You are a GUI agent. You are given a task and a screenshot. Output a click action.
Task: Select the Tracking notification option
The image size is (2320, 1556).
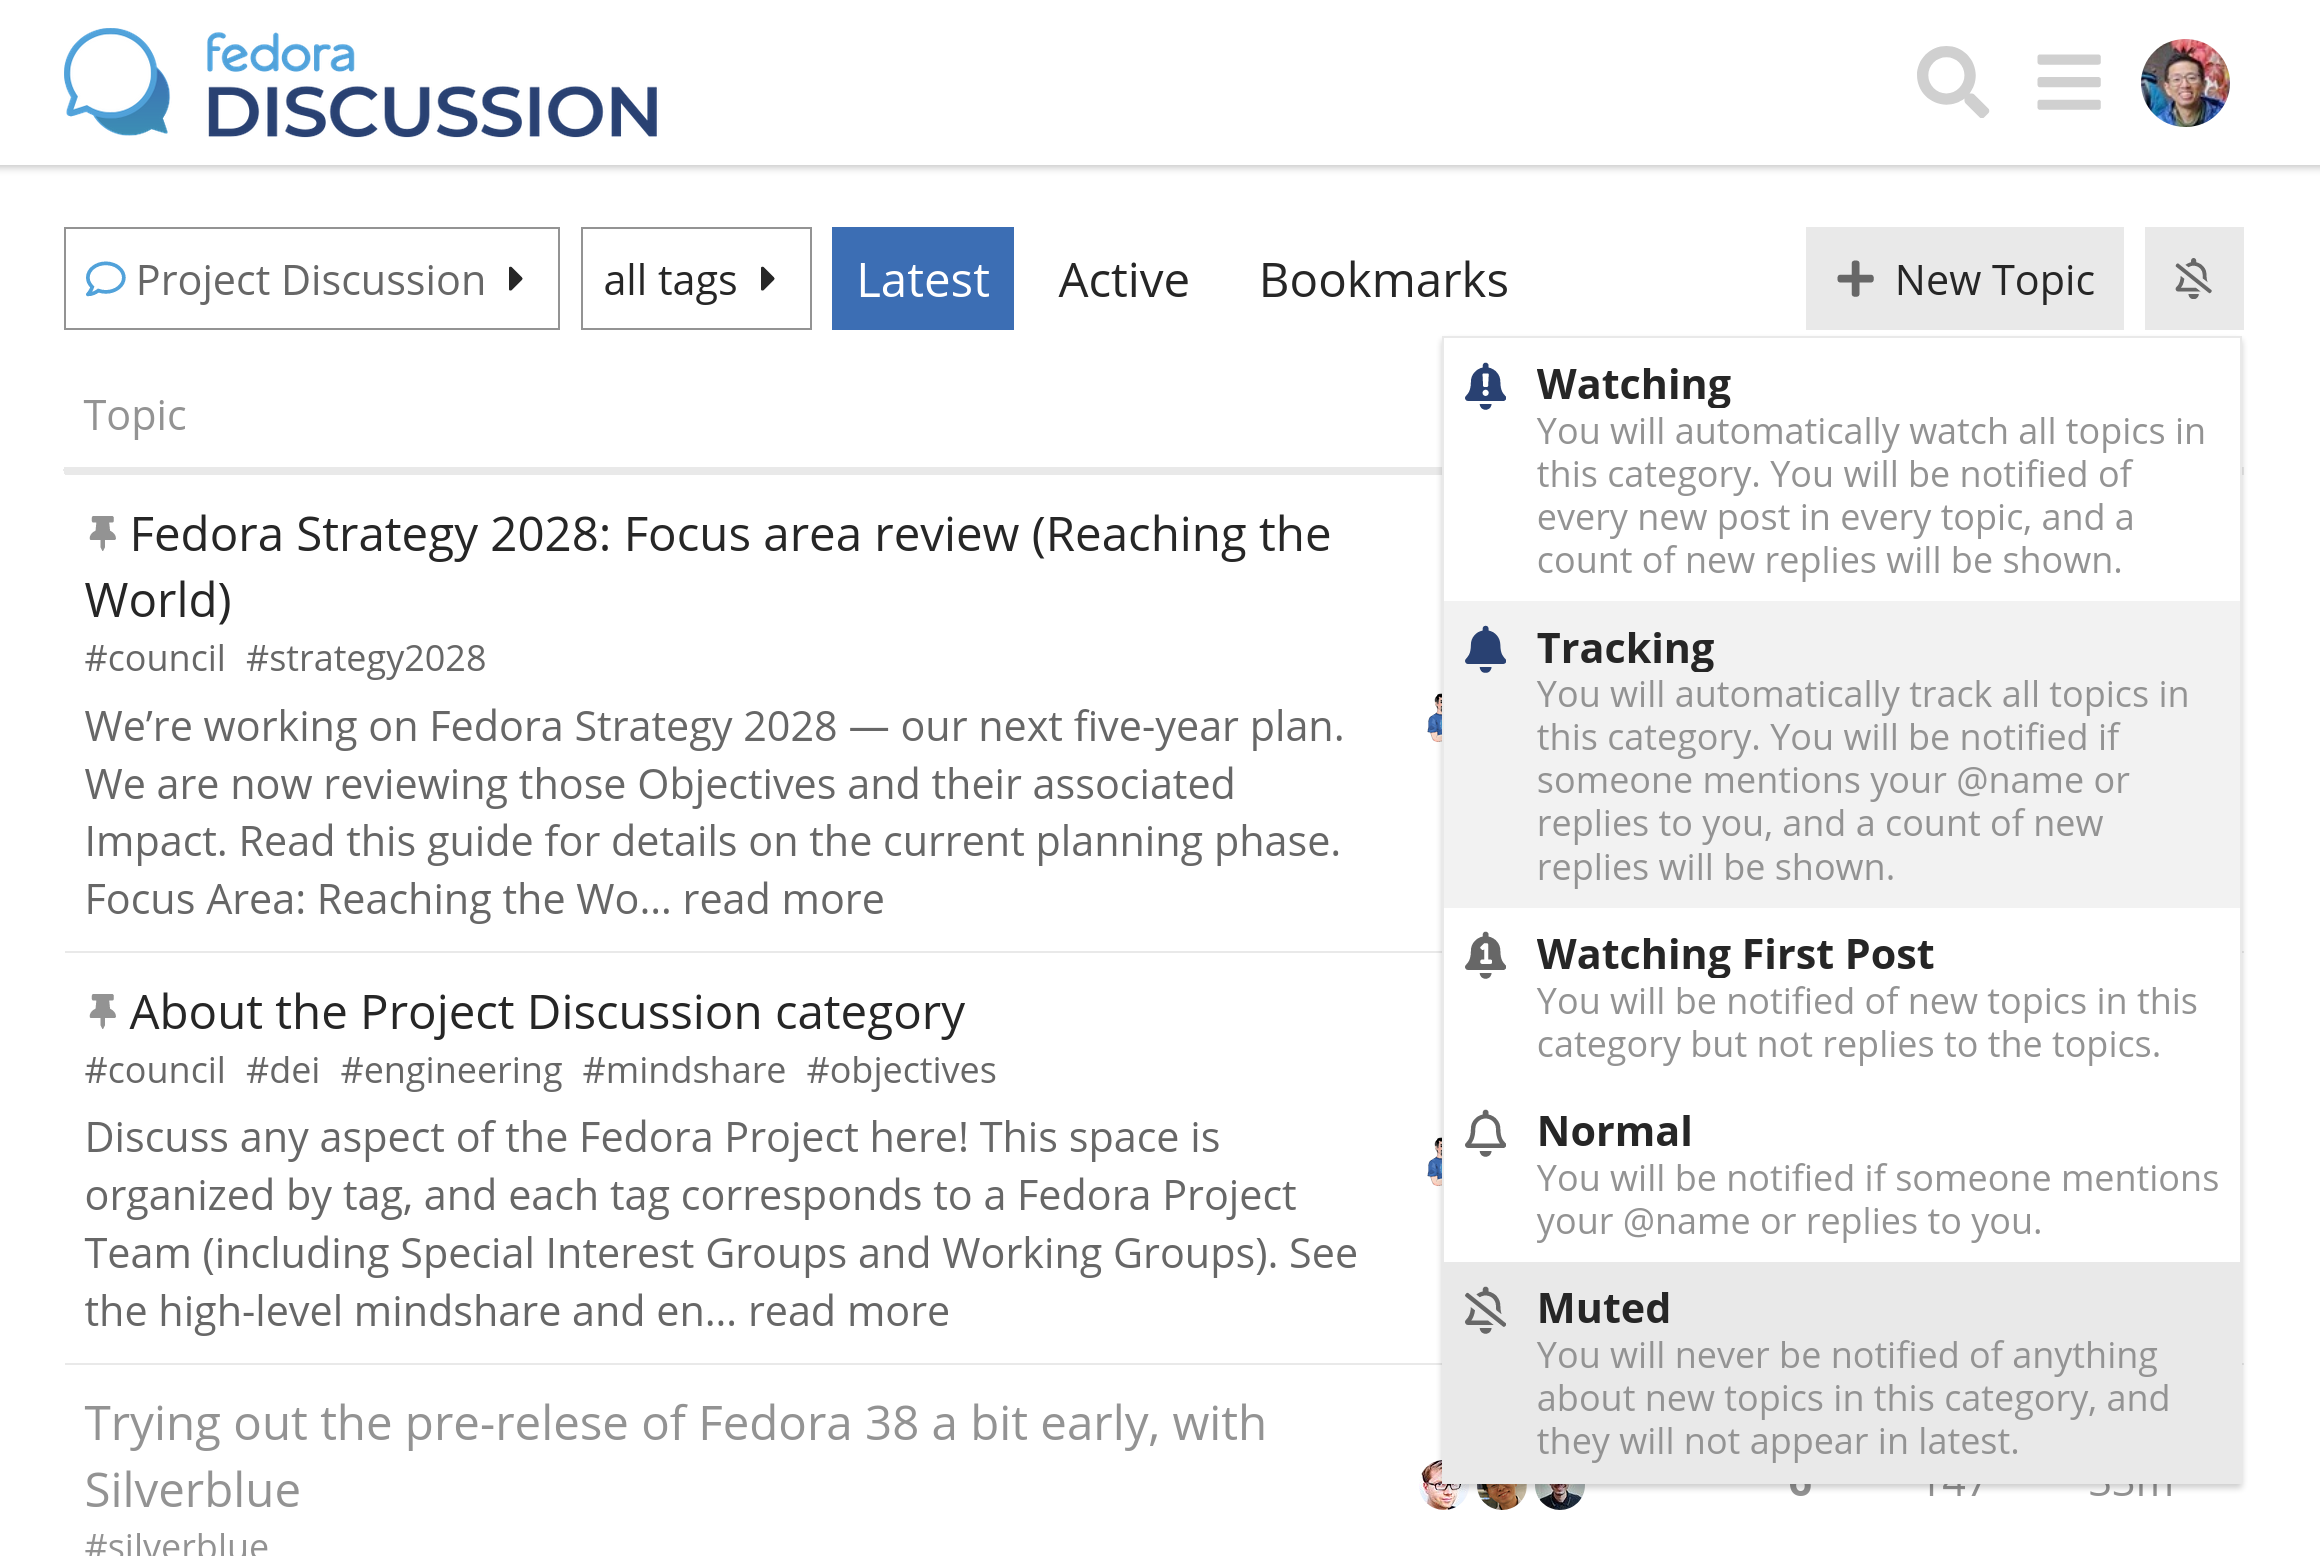1842,755
